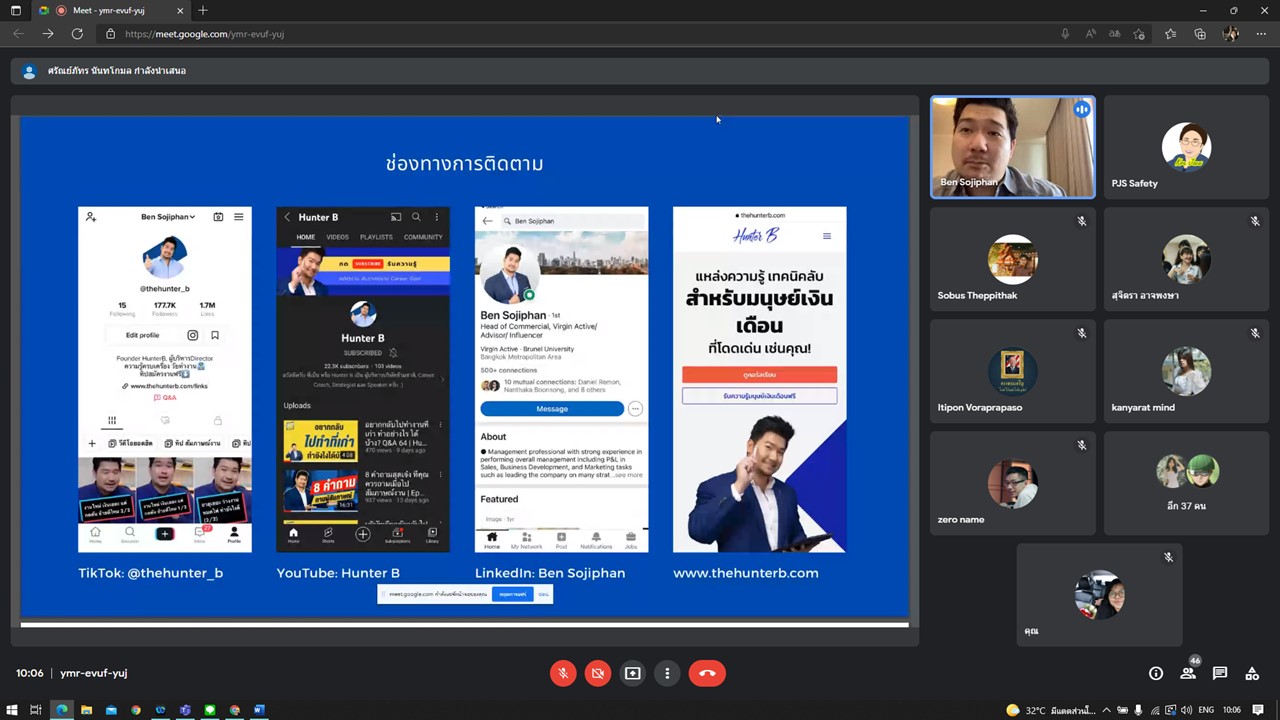
Task: Select PJS Safety participant tile
Action: (x=1186, y=147)
